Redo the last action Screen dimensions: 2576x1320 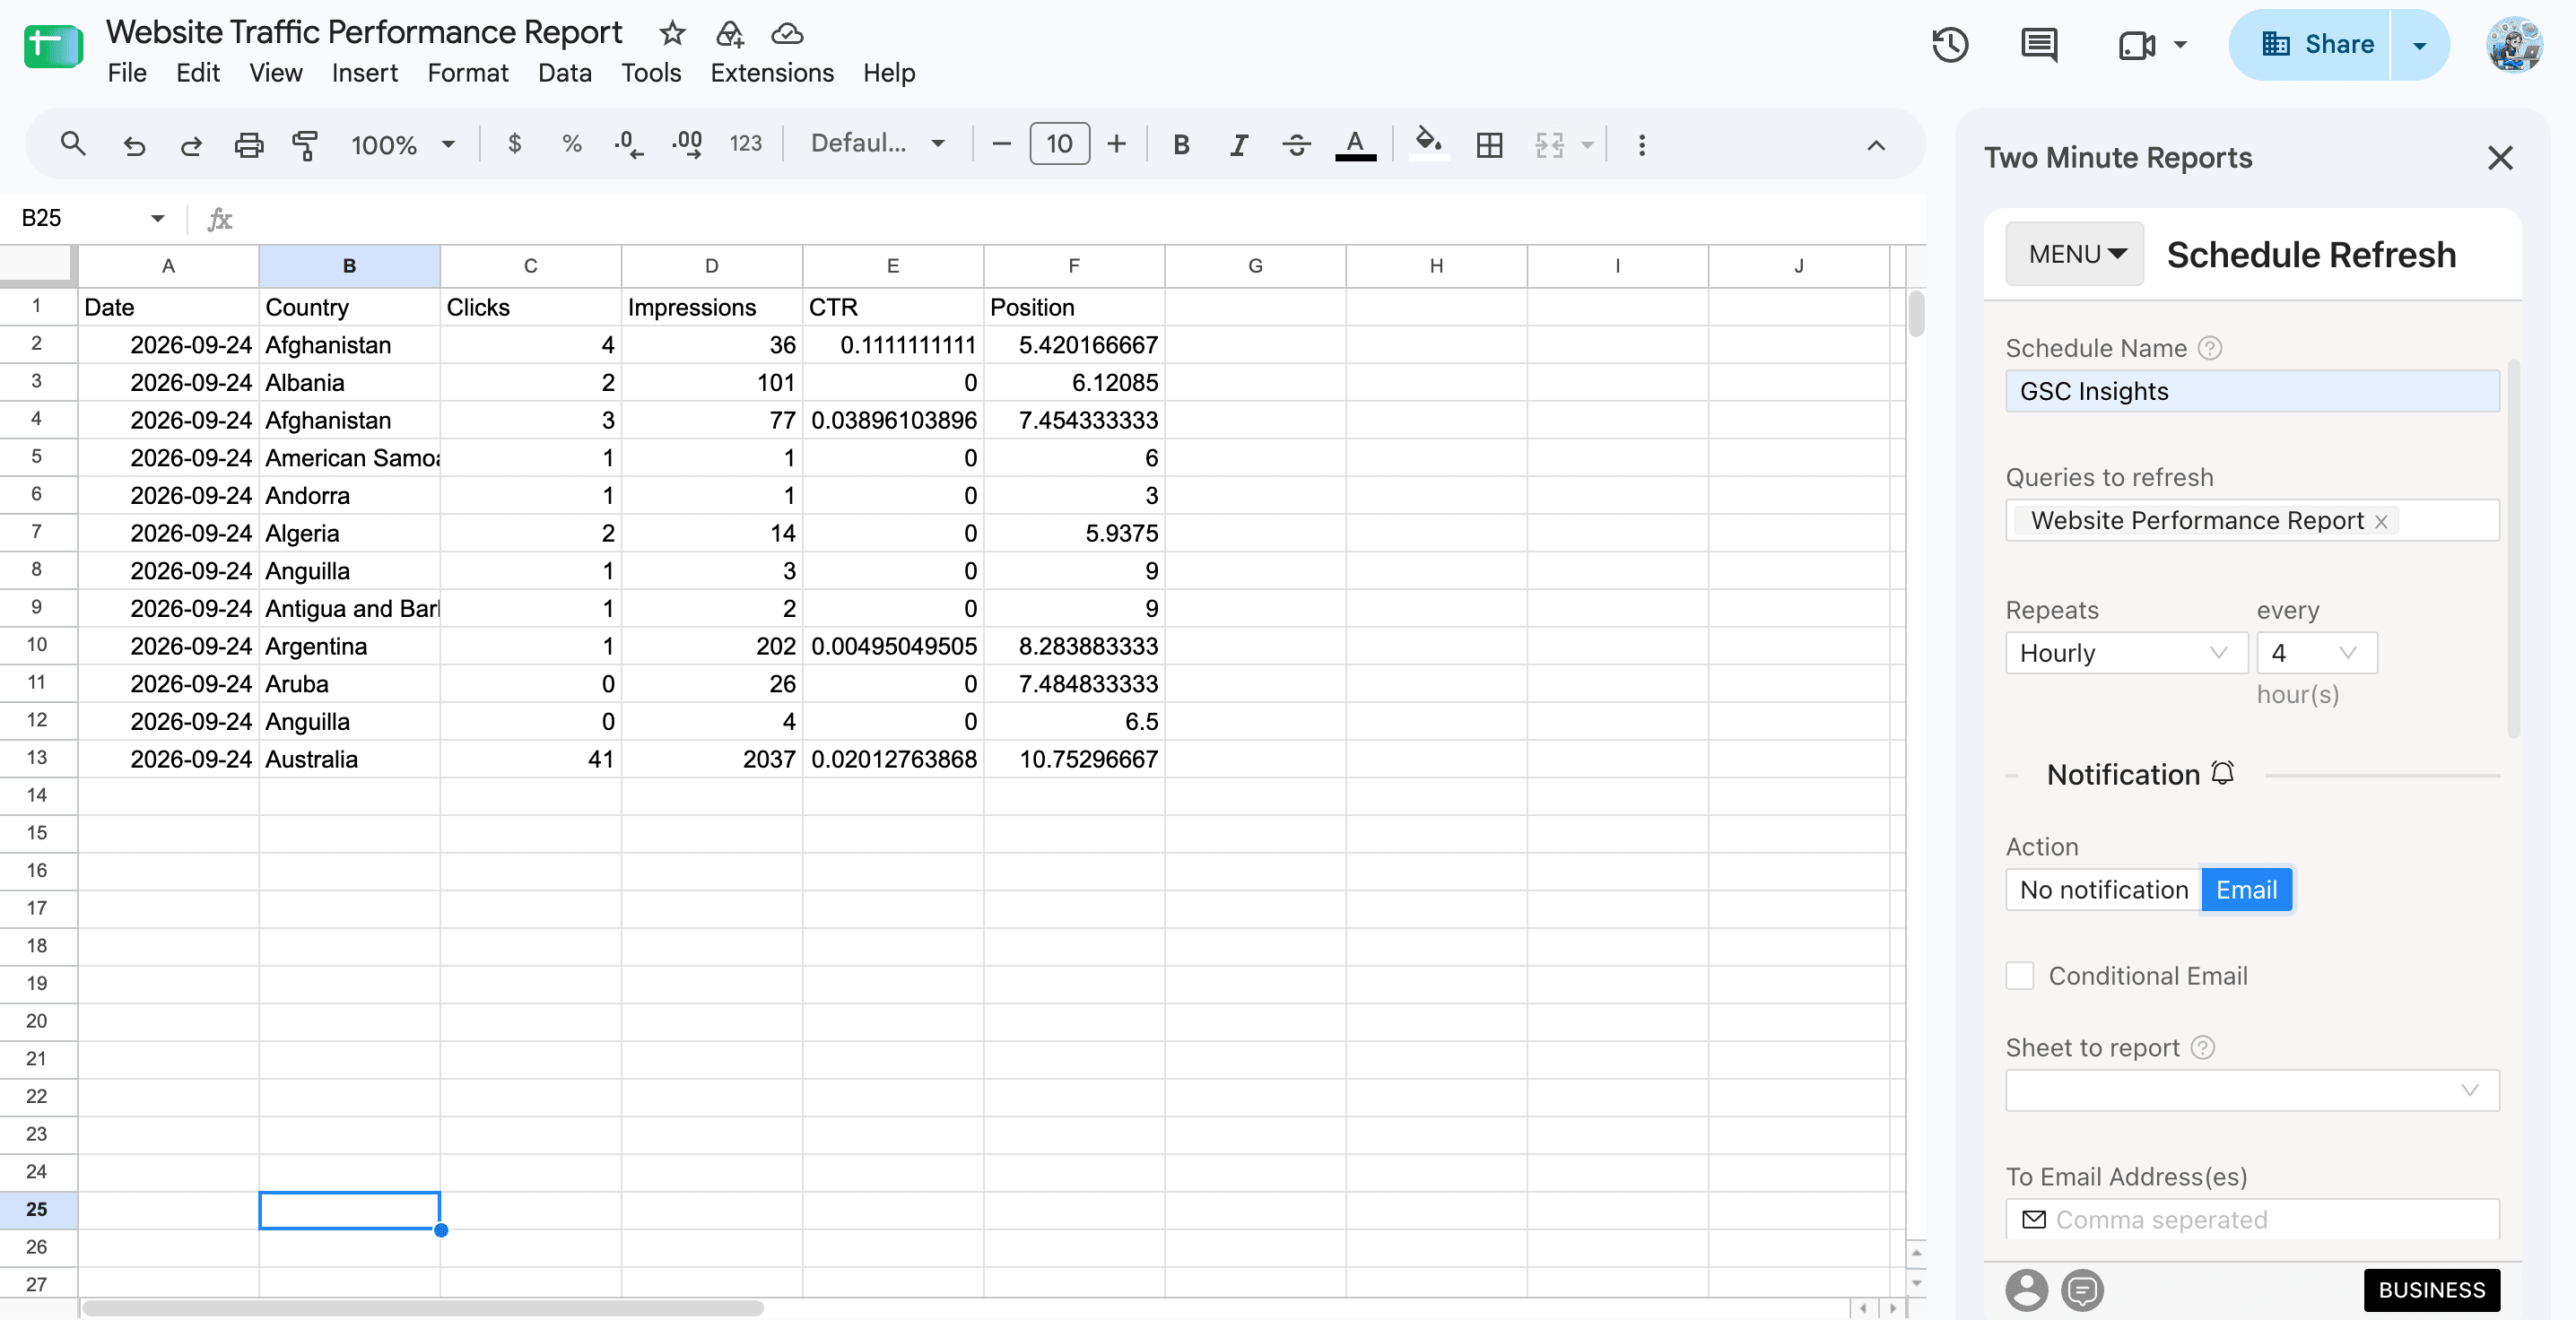[191, 145]
